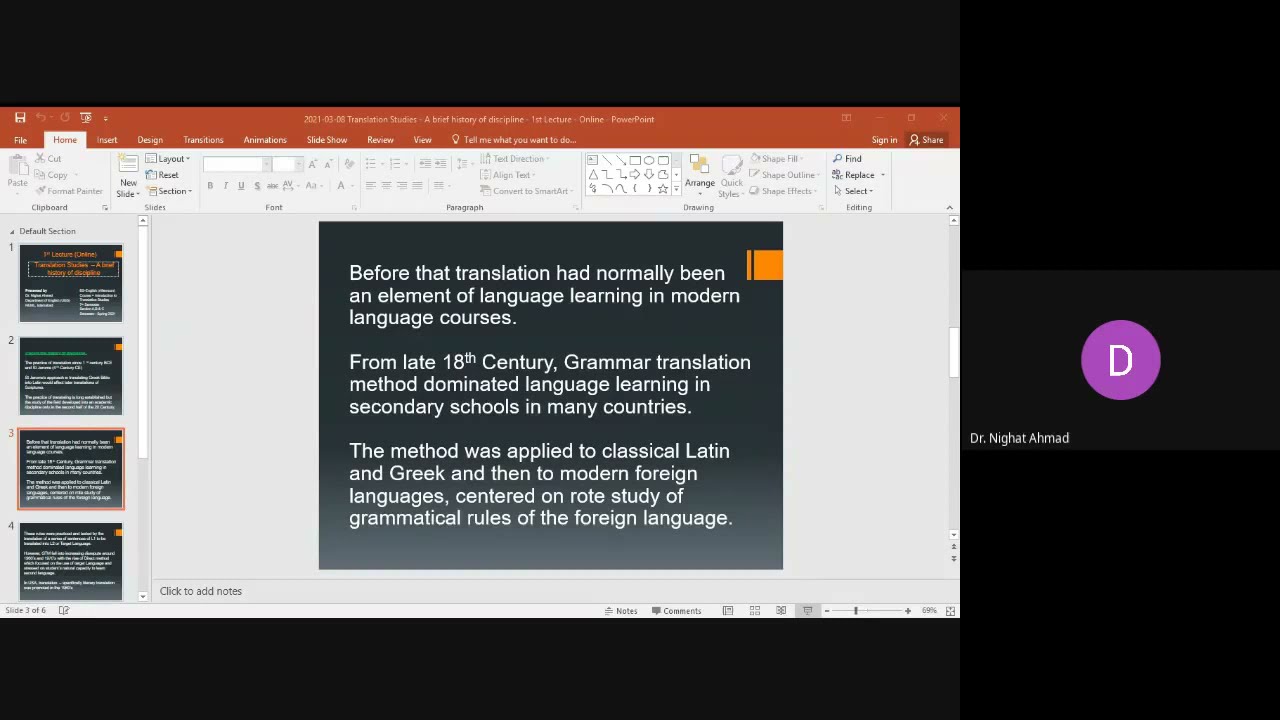
Task: Toggle Align Left paragraph alignment
Action: (x=370, y=186)
